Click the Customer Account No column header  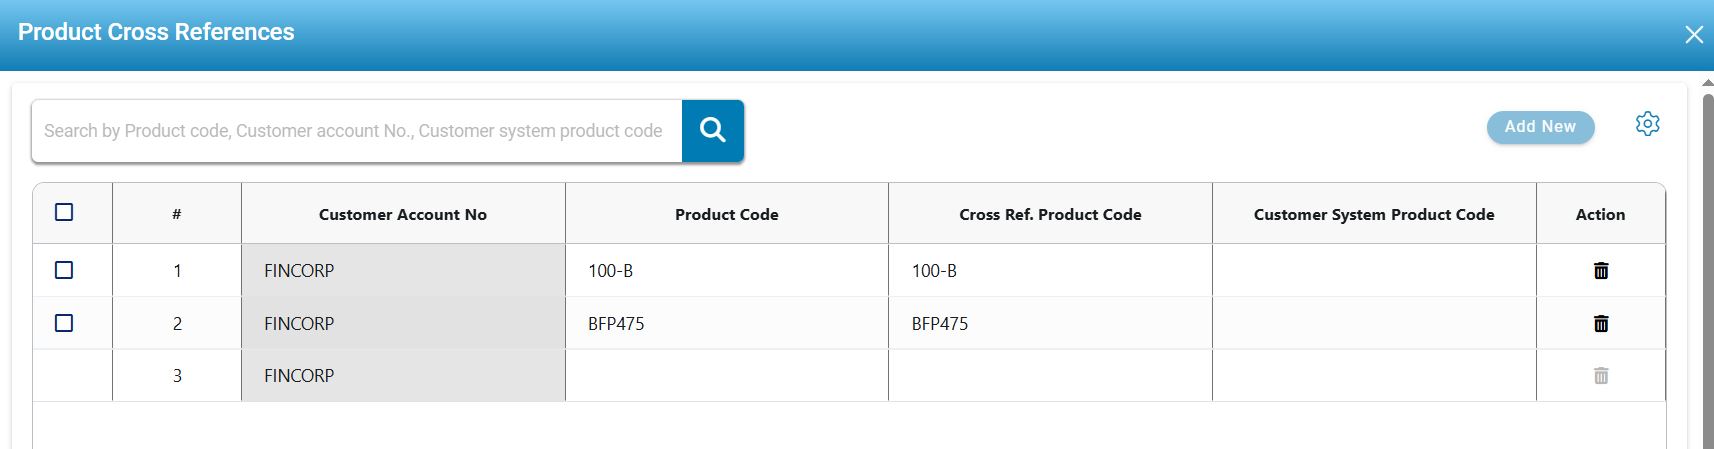pos(402,214)
